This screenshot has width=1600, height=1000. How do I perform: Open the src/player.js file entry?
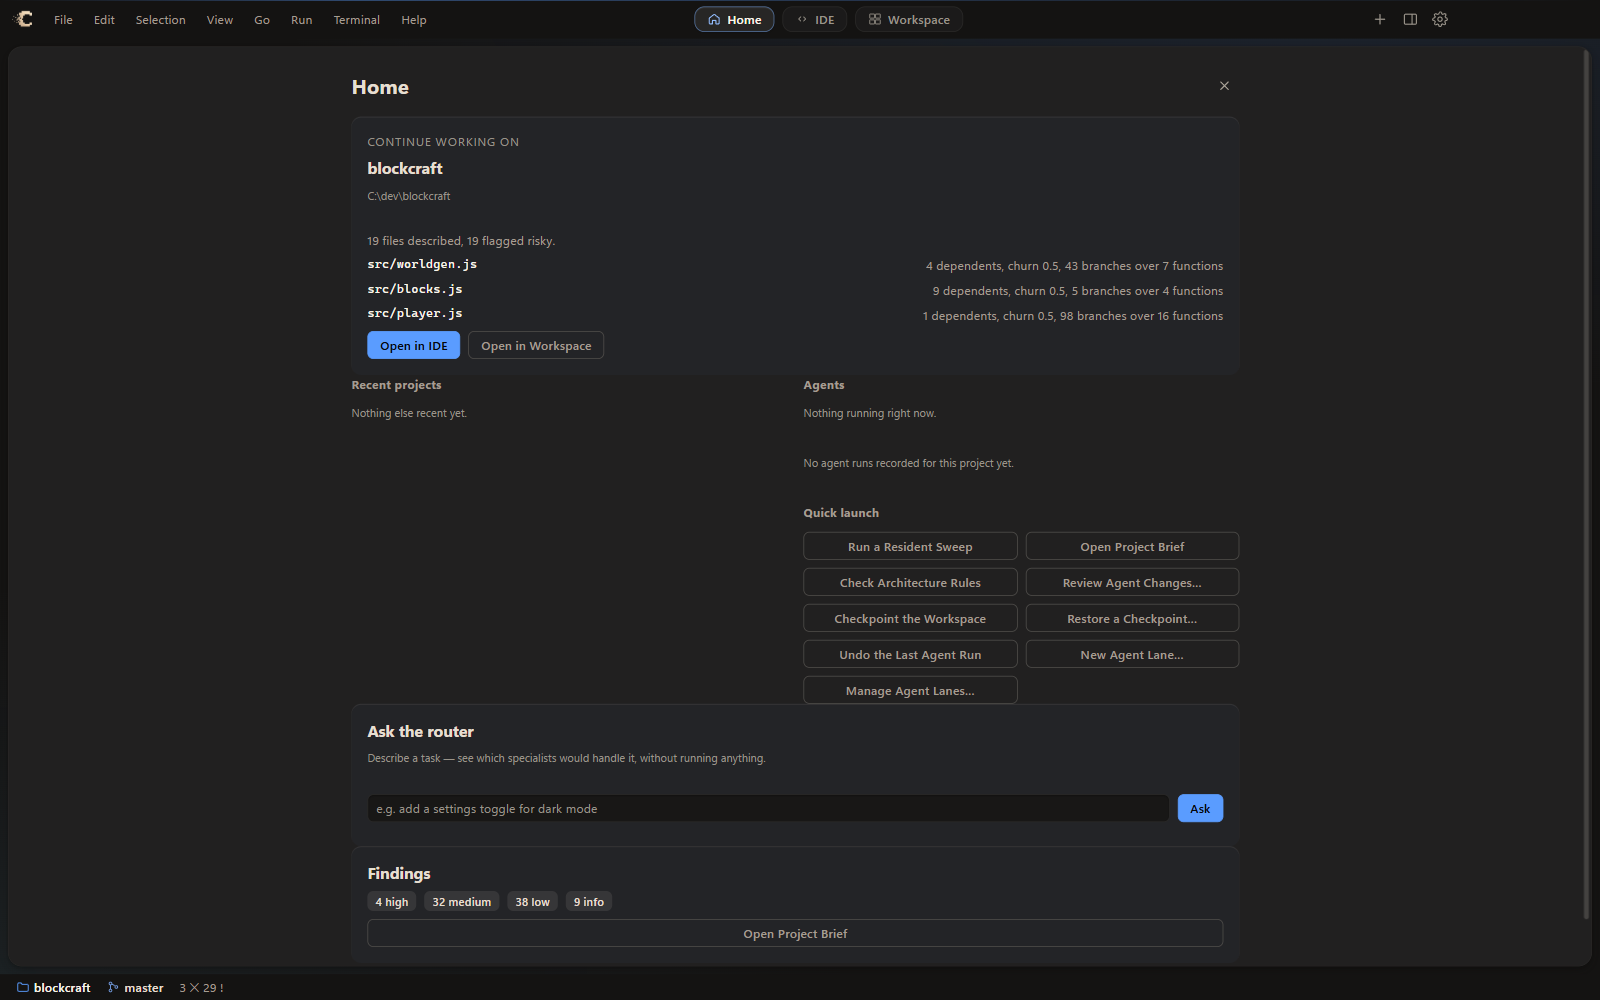(x=415, y=313)
